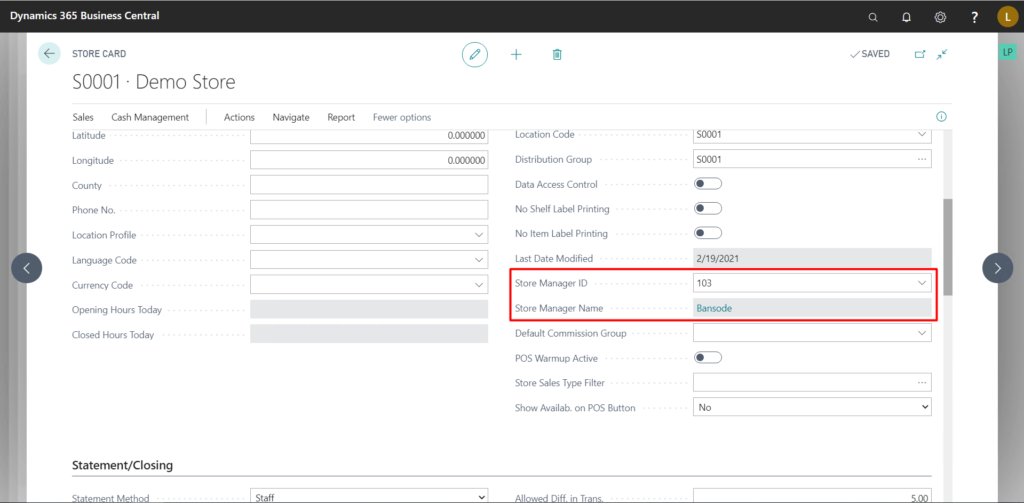Toggle Data Access Control switch

(x=707, y=184)
